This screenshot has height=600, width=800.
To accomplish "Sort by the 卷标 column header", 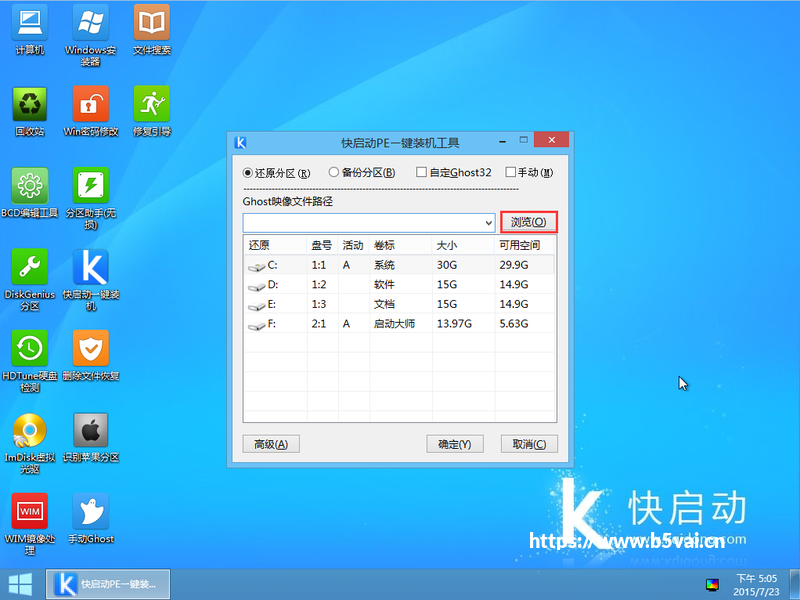I will (401, 245).
